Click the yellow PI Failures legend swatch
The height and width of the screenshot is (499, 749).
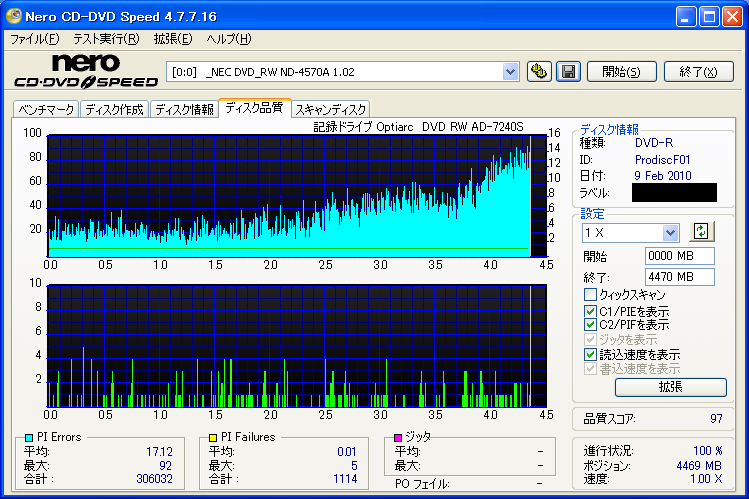pos(213,437)
